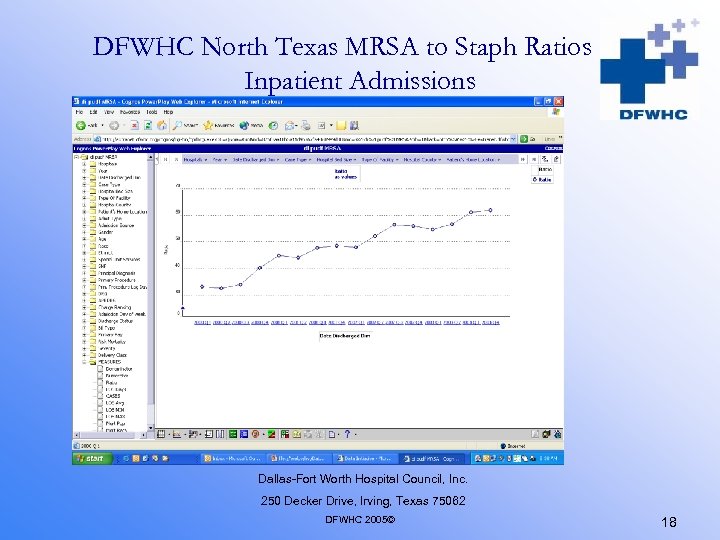Select the Denominator measure item
720x540 pixels.
[x=118, y=369]
